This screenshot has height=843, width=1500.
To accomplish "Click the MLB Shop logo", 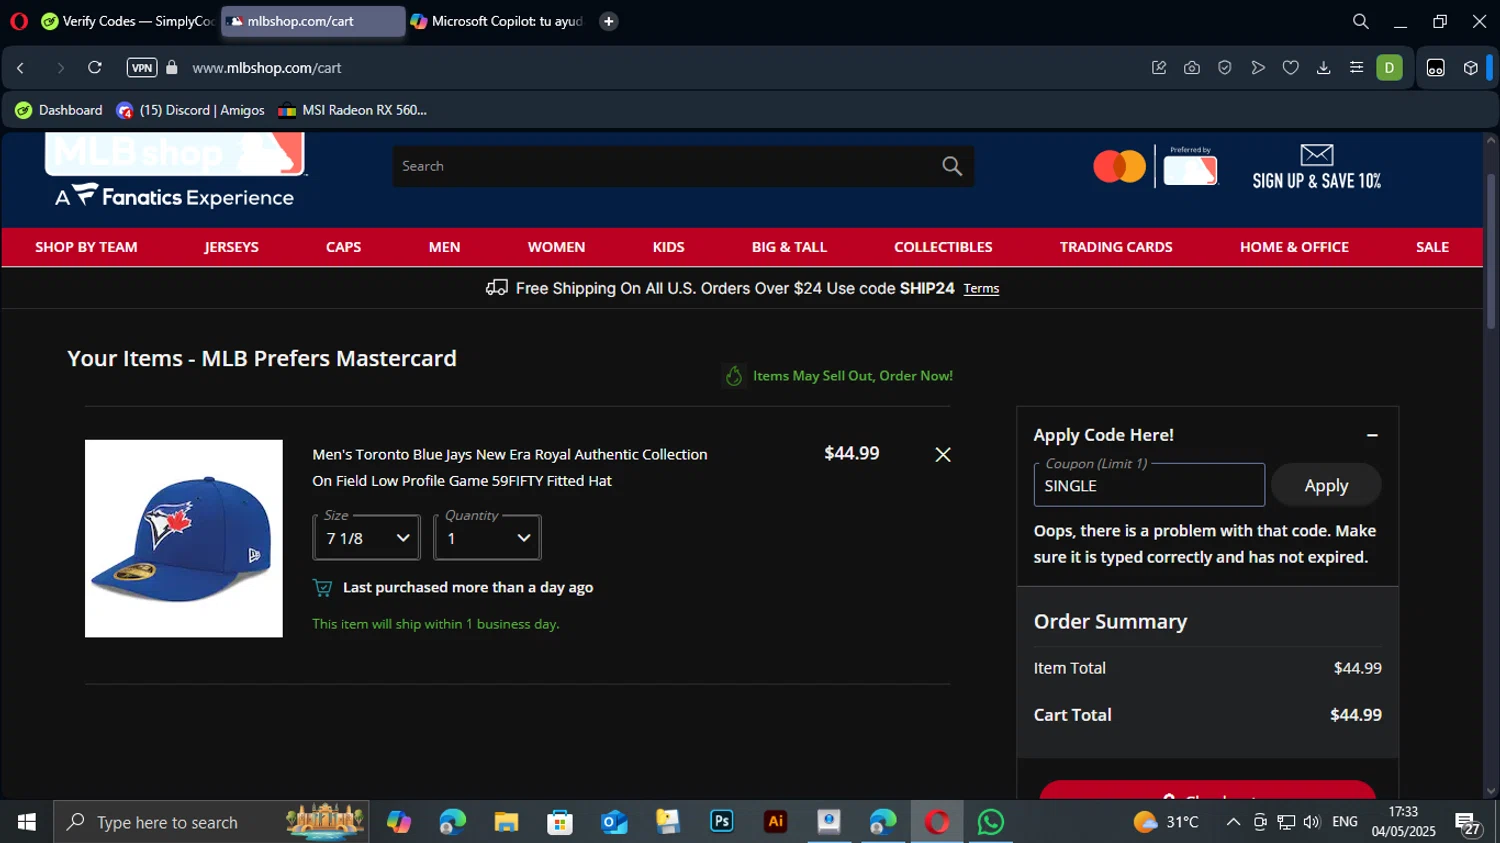I will click(x=175, y=170).
